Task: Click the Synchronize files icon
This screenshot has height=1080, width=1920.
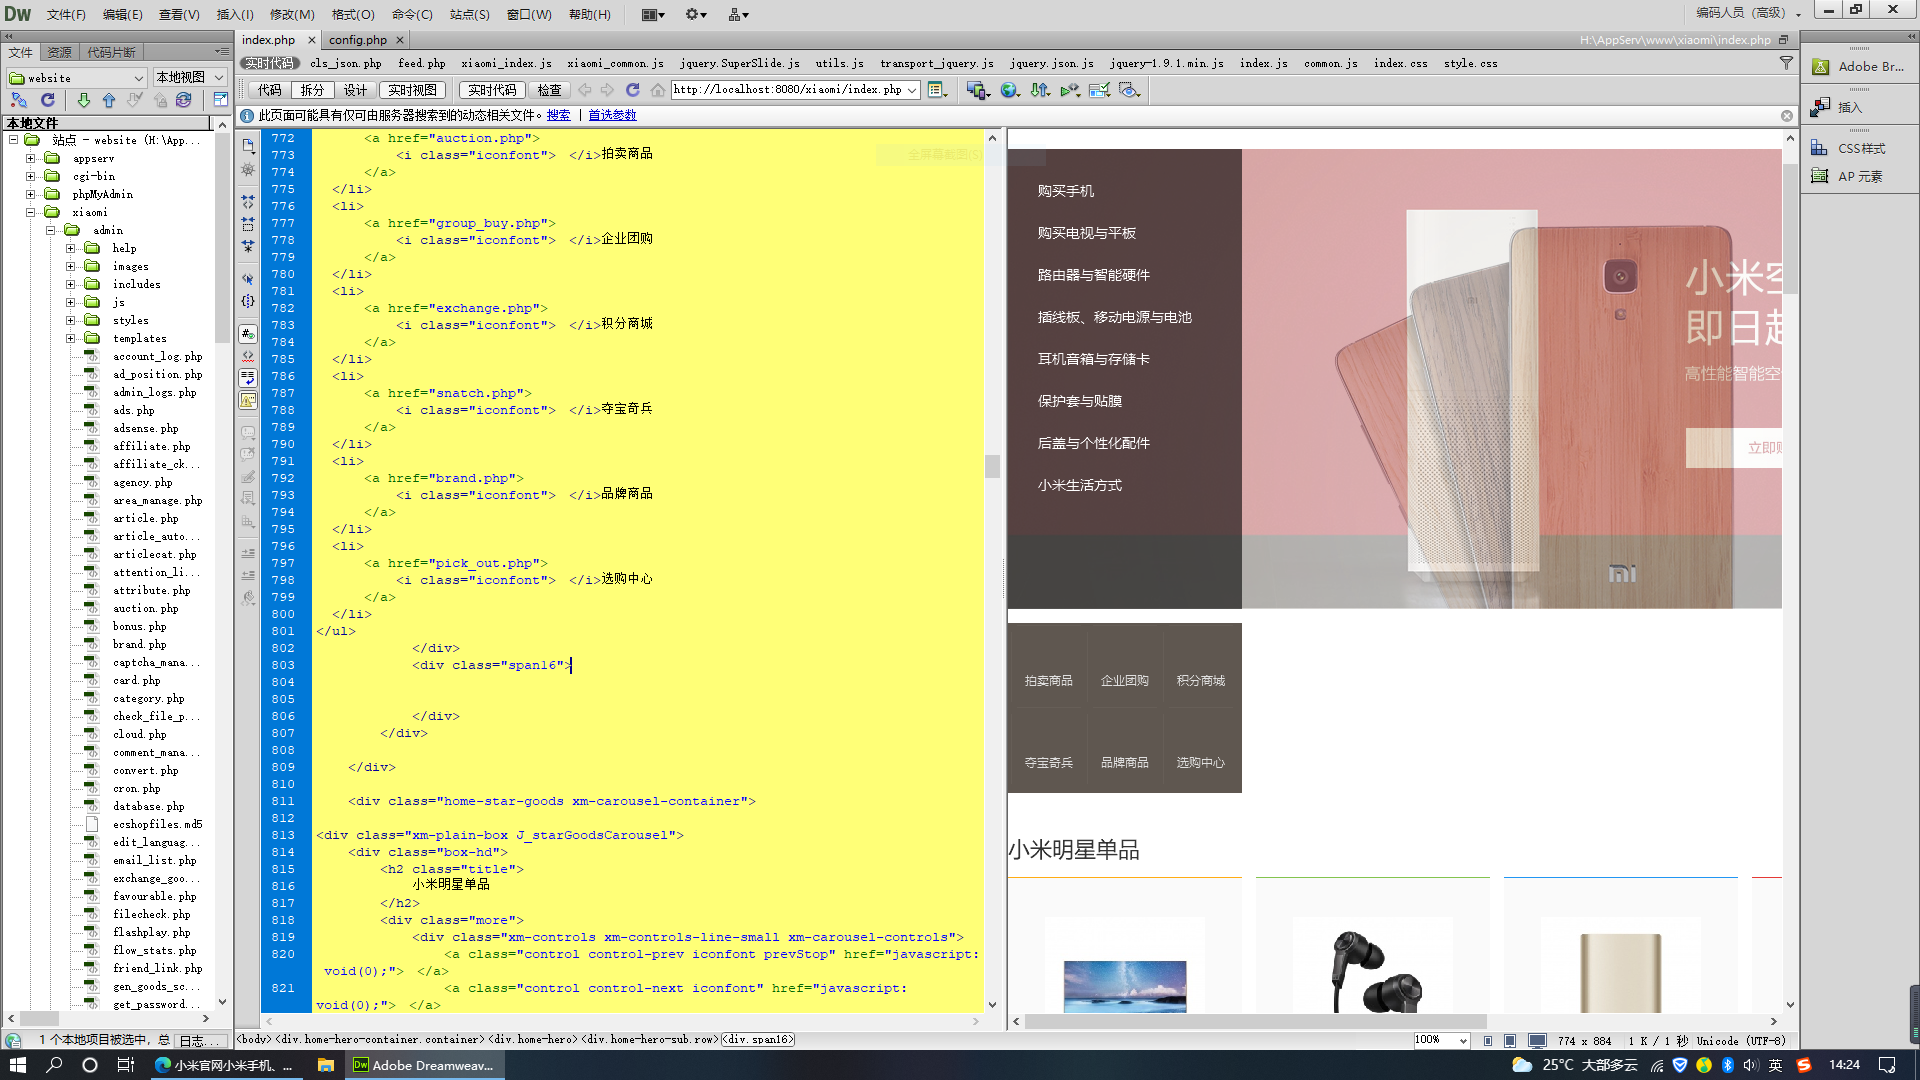Action: click(184, 100)
